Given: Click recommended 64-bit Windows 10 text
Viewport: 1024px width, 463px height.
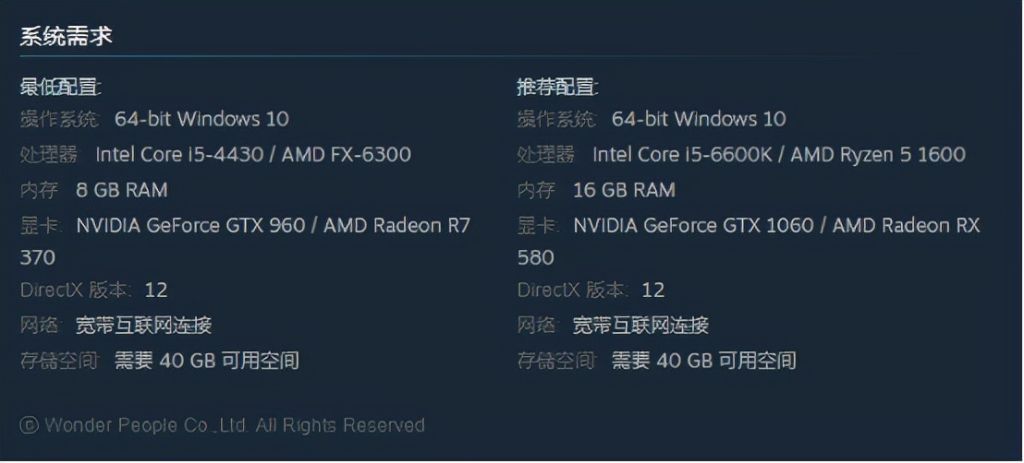Looking at the screenshot, I should [x=699, y=119].
